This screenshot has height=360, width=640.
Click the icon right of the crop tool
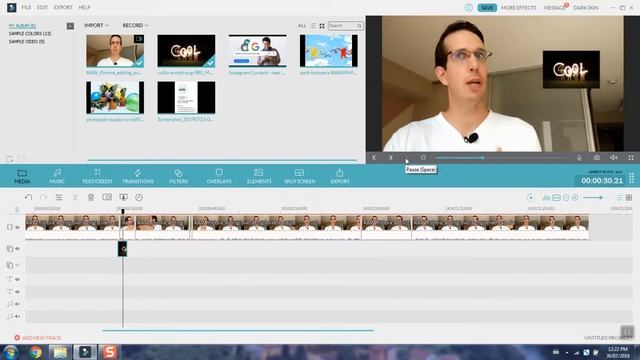pos(124,198)
